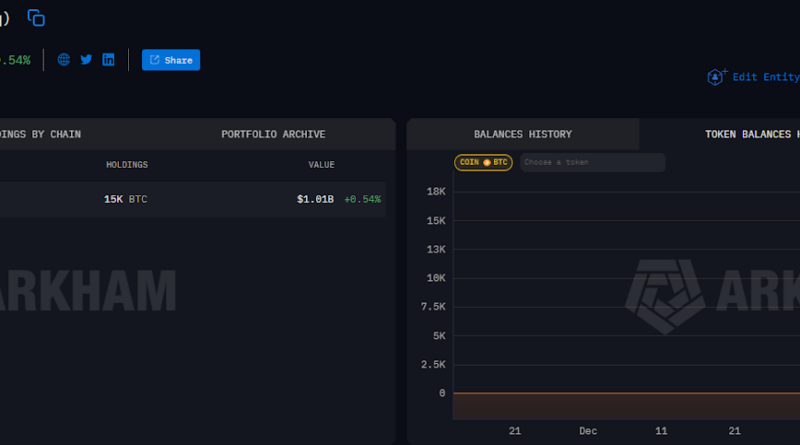Image resolution: width=800 pixels, height=445 pixels.
Task: Sort by the Holdings column header
Action: pos(127,165)
